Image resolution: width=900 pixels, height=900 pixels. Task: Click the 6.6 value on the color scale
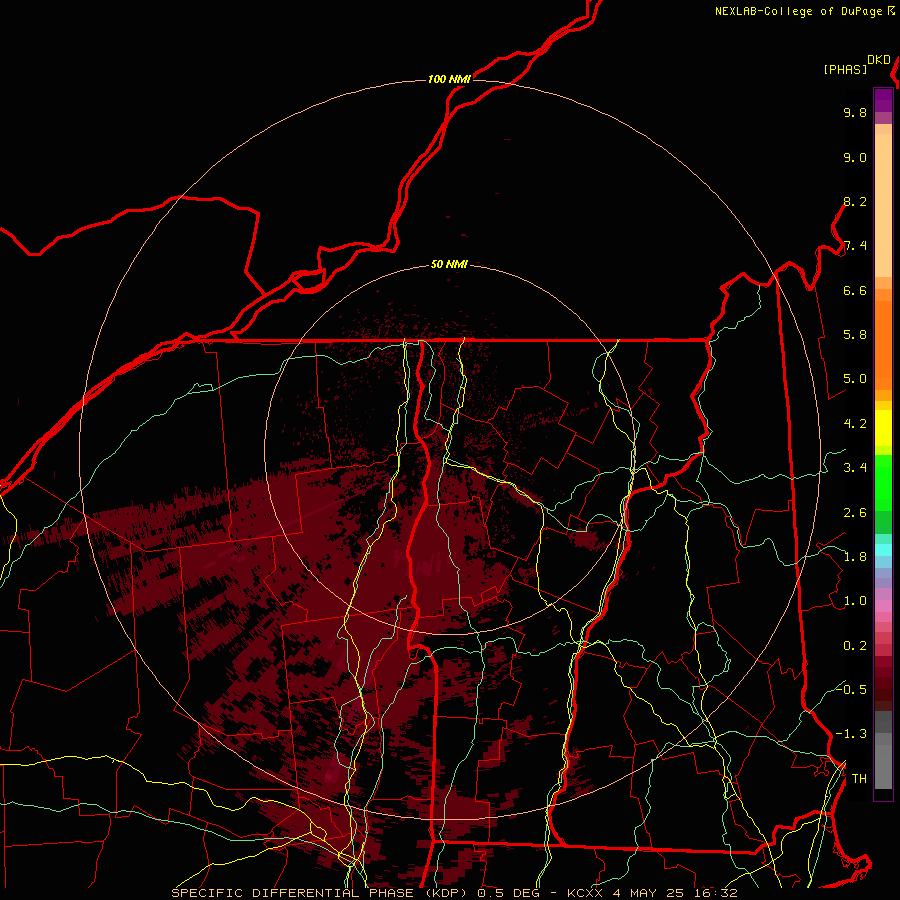(855, 290)
